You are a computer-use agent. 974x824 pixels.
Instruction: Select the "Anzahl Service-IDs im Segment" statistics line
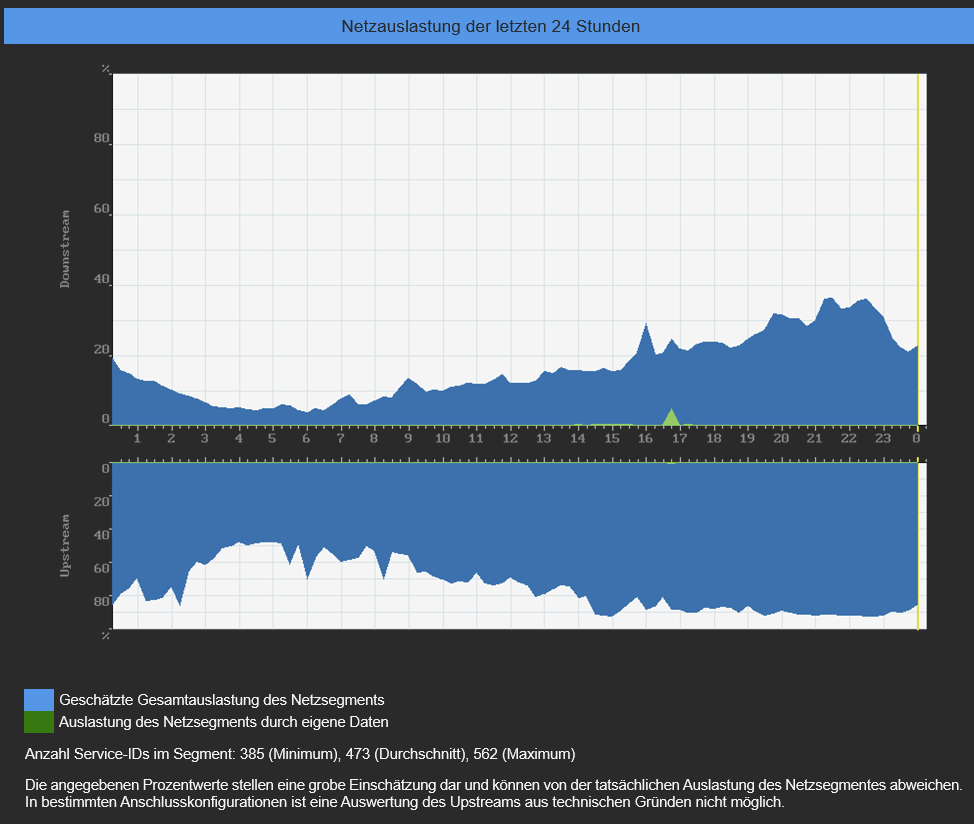300,754
